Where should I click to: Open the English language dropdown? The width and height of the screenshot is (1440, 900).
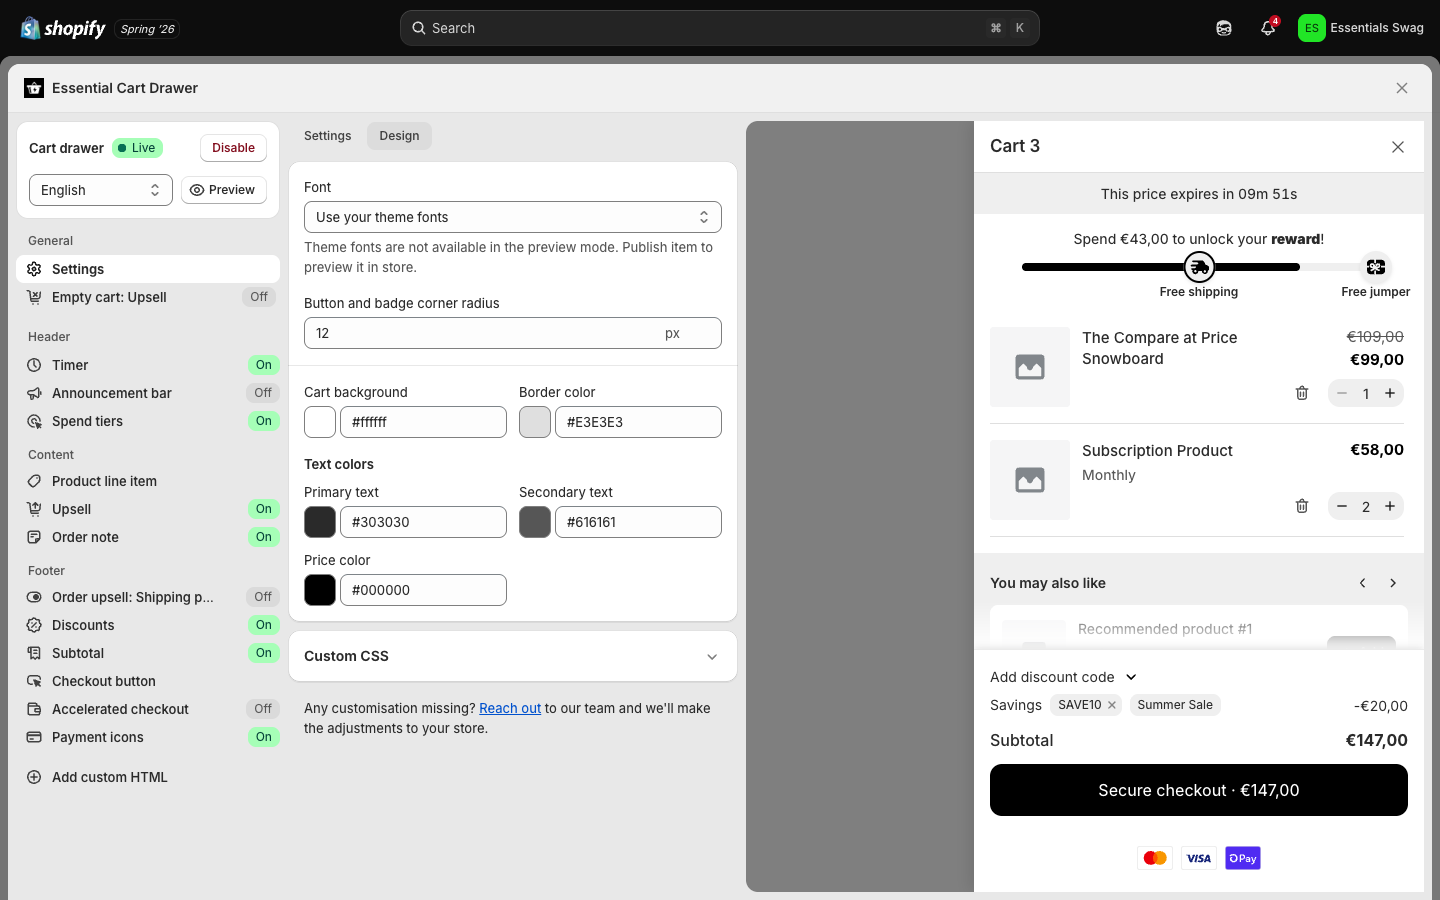point(101,190)
